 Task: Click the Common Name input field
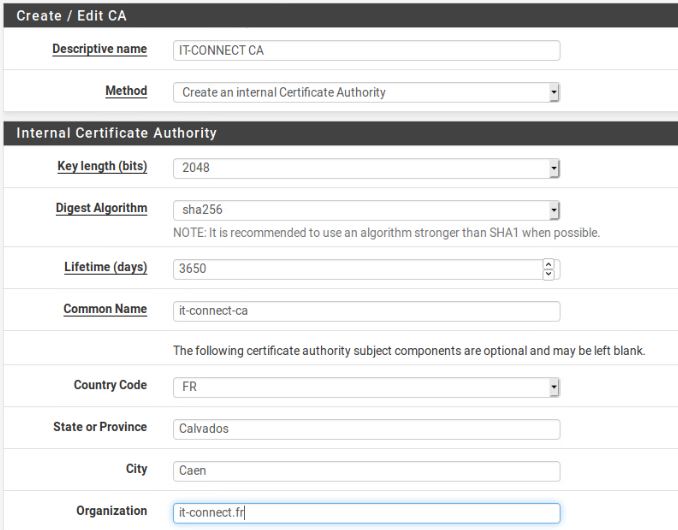366,311
